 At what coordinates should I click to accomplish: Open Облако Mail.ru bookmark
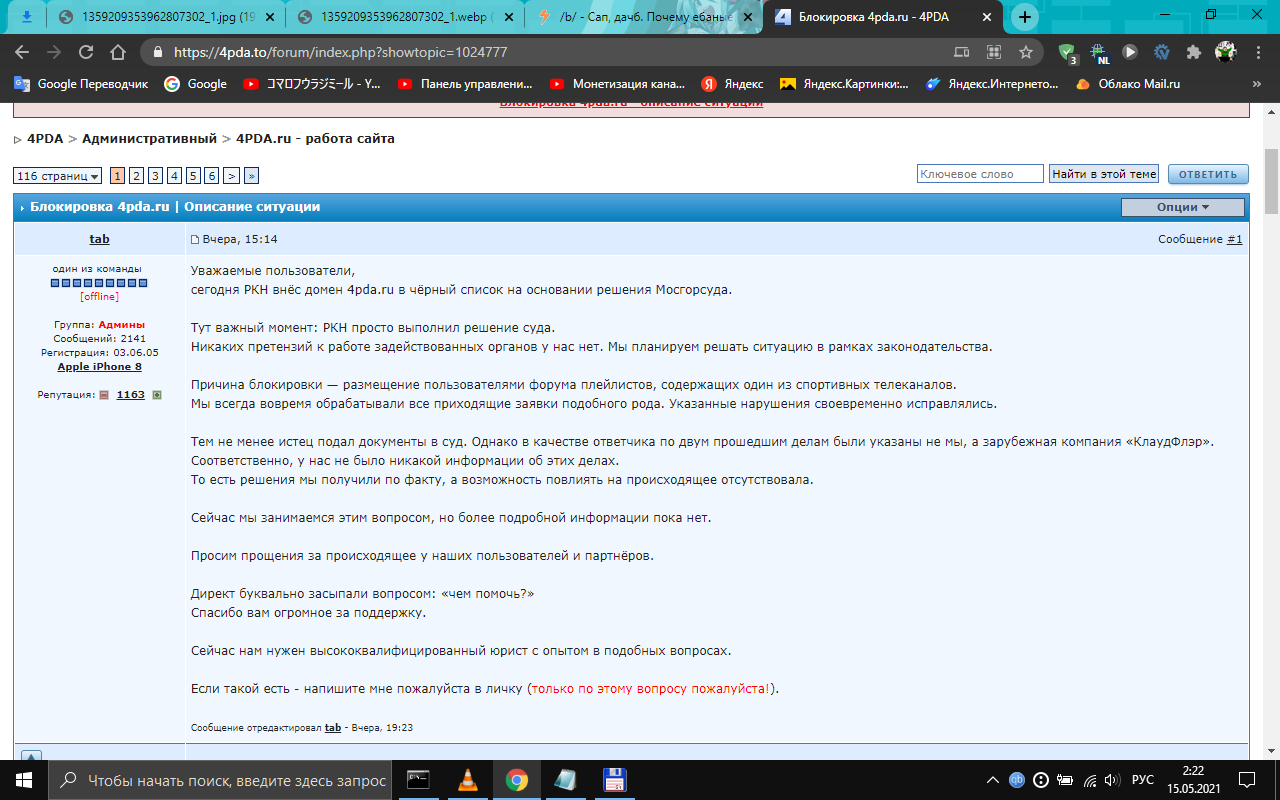tap(1127, 84)
